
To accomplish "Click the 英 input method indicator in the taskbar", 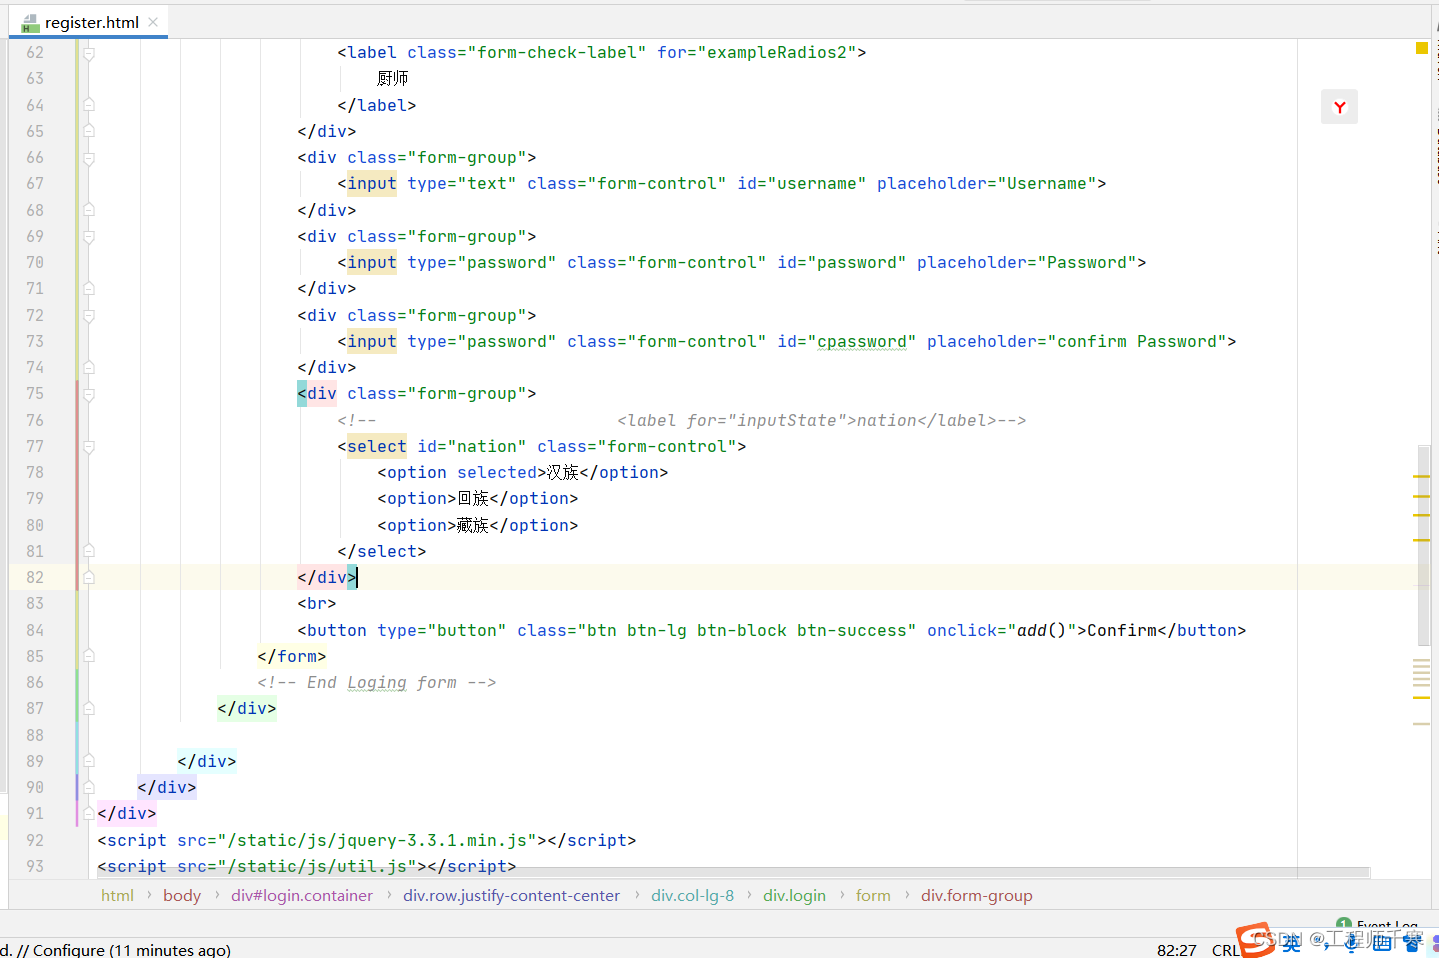I will (x=1290, y=943).
